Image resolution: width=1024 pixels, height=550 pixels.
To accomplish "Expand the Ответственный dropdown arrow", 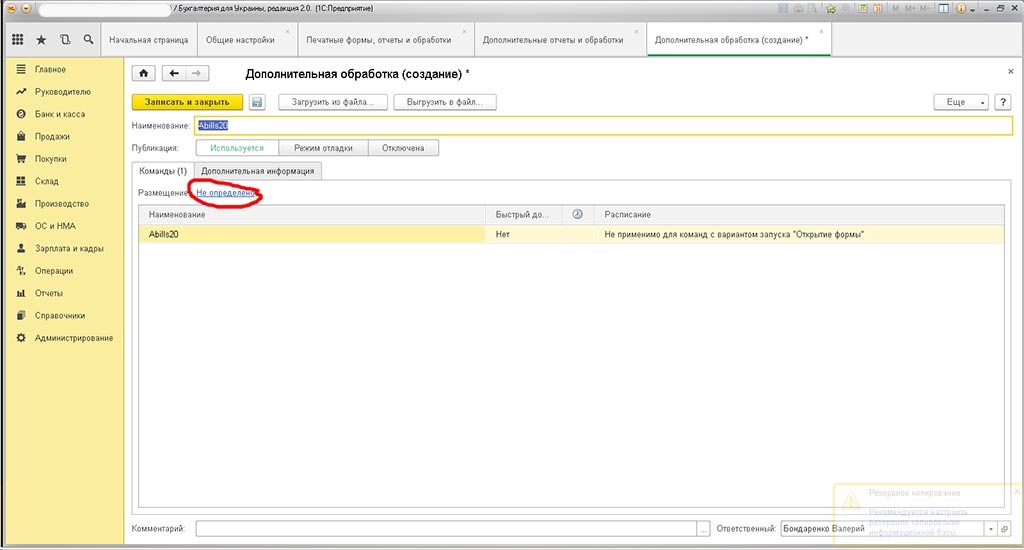I will [990, 528].
